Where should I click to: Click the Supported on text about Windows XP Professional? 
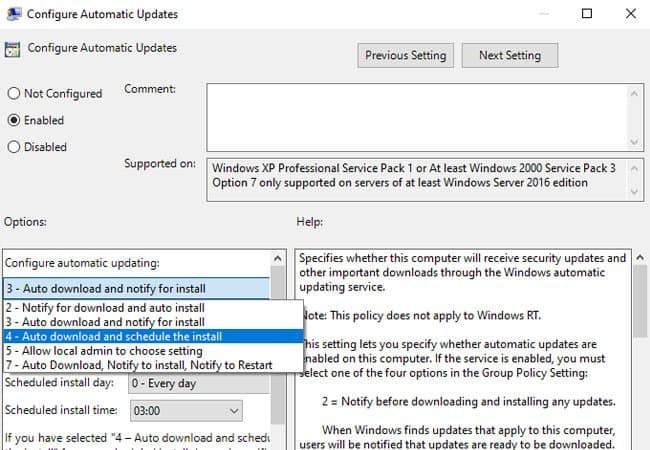point(414,168)
